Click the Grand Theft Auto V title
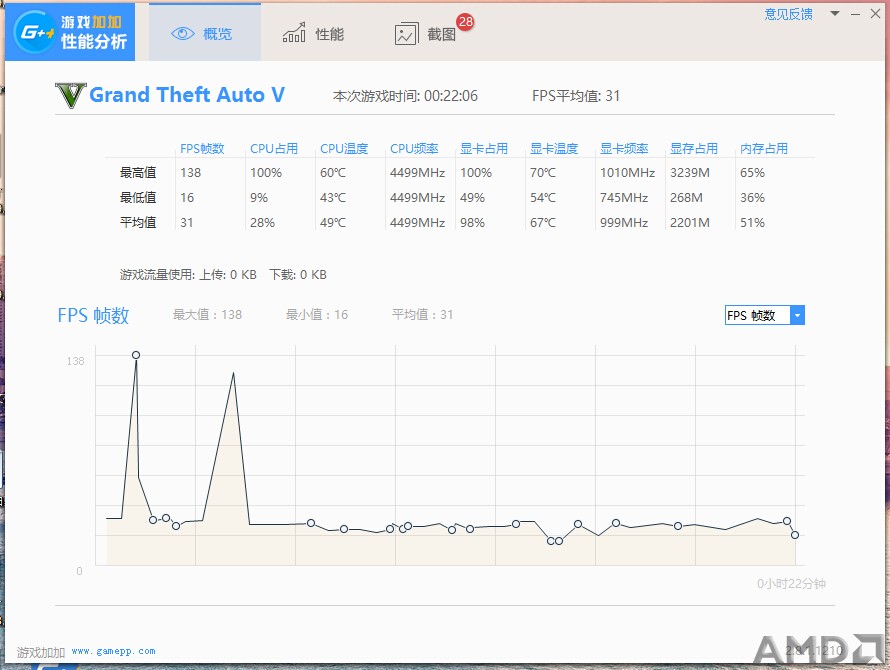890x670 pixels. click(187, 95)
